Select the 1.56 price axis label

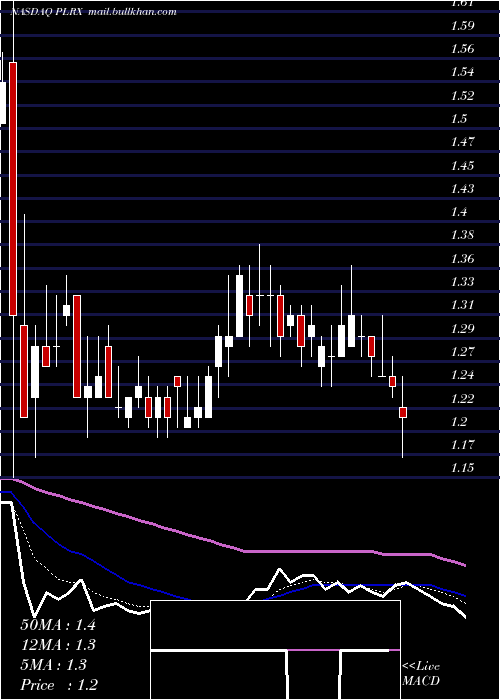pyautogui.click(x=462, y=49)
